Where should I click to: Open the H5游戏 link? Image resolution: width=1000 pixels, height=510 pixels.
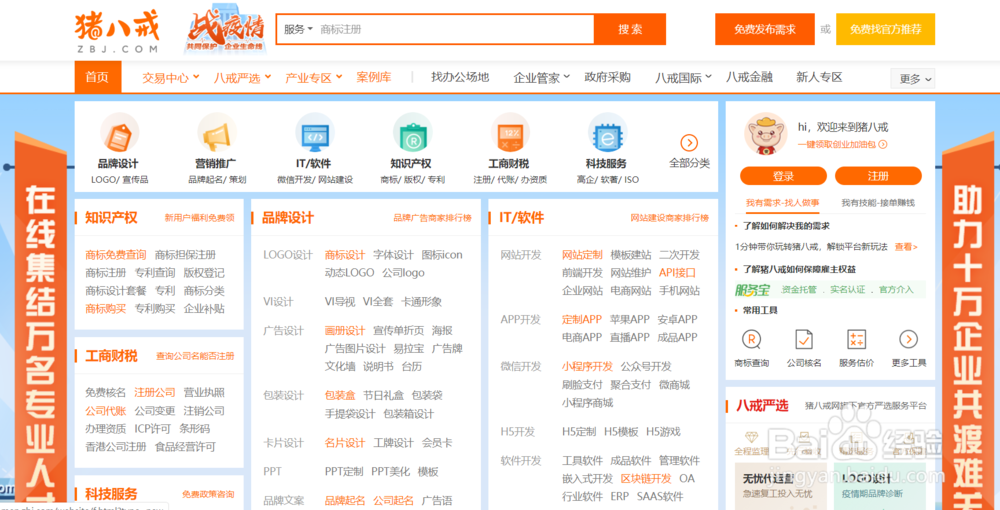tap(663, 432)
